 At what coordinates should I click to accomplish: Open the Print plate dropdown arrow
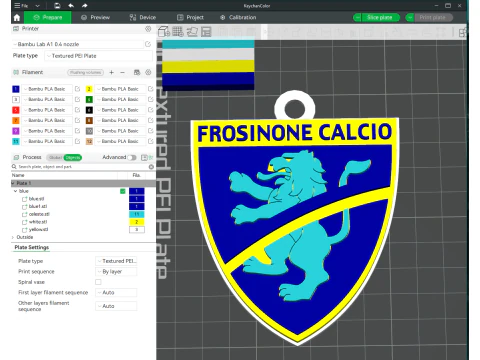click(x=410, y=17)
